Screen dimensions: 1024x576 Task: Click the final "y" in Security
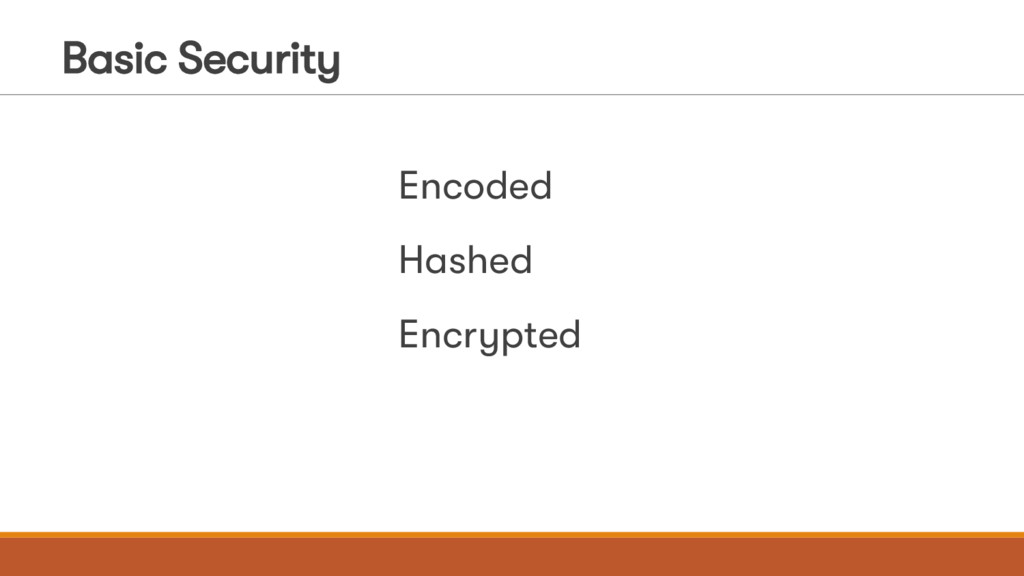(x=329, y=66)
